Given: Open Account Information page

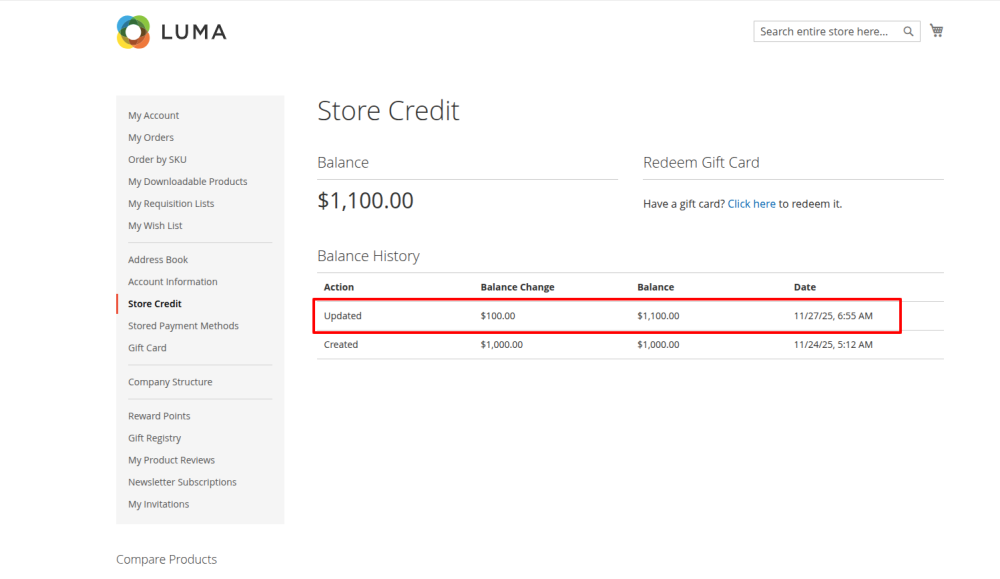Looking at the screenshot, I should pos(172,282).
